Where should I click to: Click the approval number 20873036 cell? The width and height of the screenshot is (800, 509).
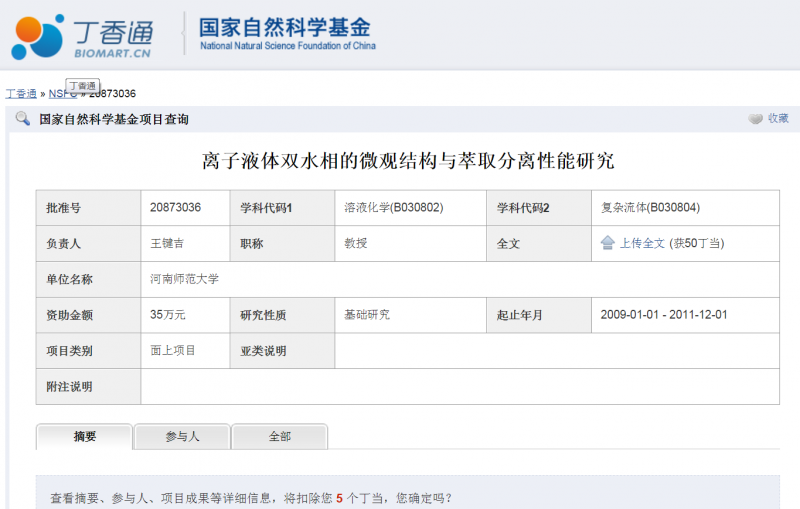coord(176,208)
